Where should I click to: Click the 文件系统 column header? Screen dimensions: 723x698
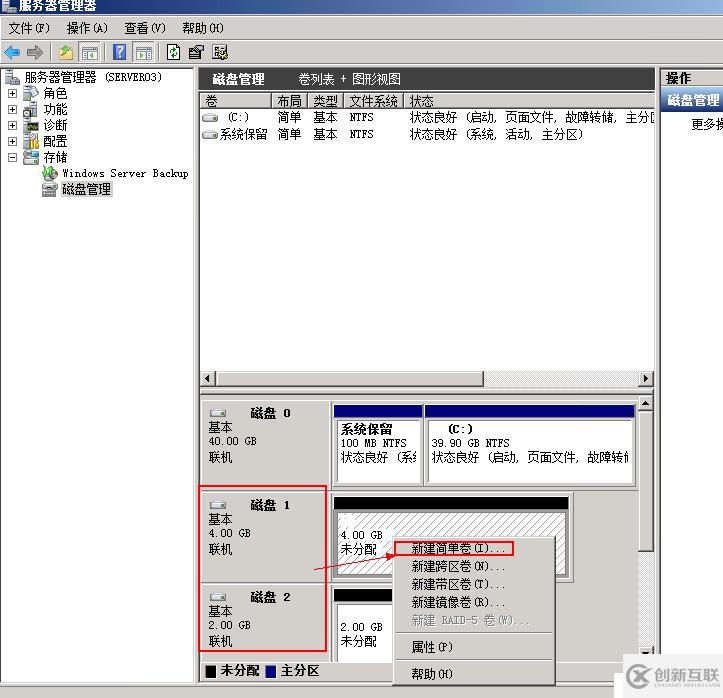373,101
